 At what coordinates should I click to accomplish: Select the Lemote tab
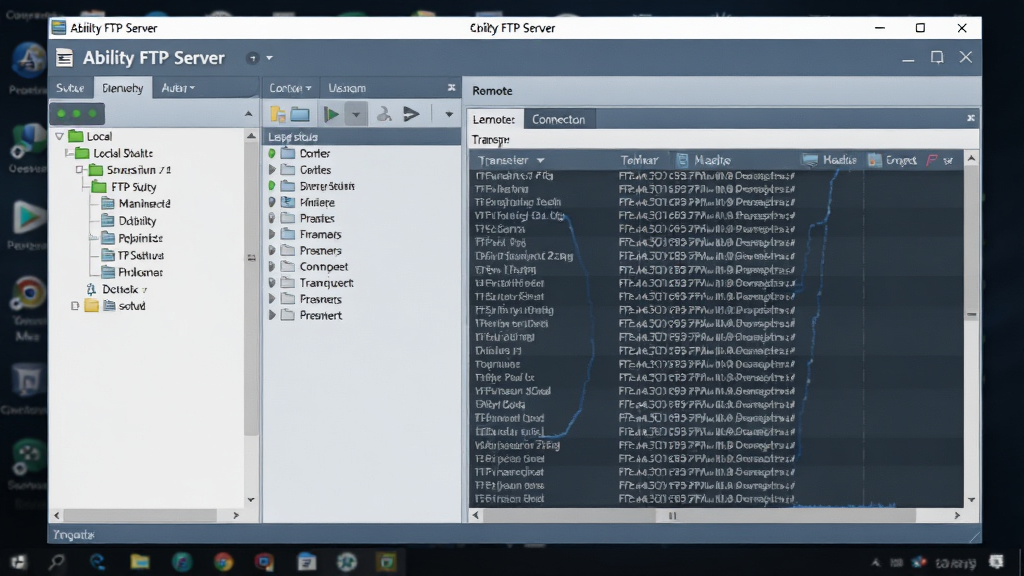pos(494,120)
